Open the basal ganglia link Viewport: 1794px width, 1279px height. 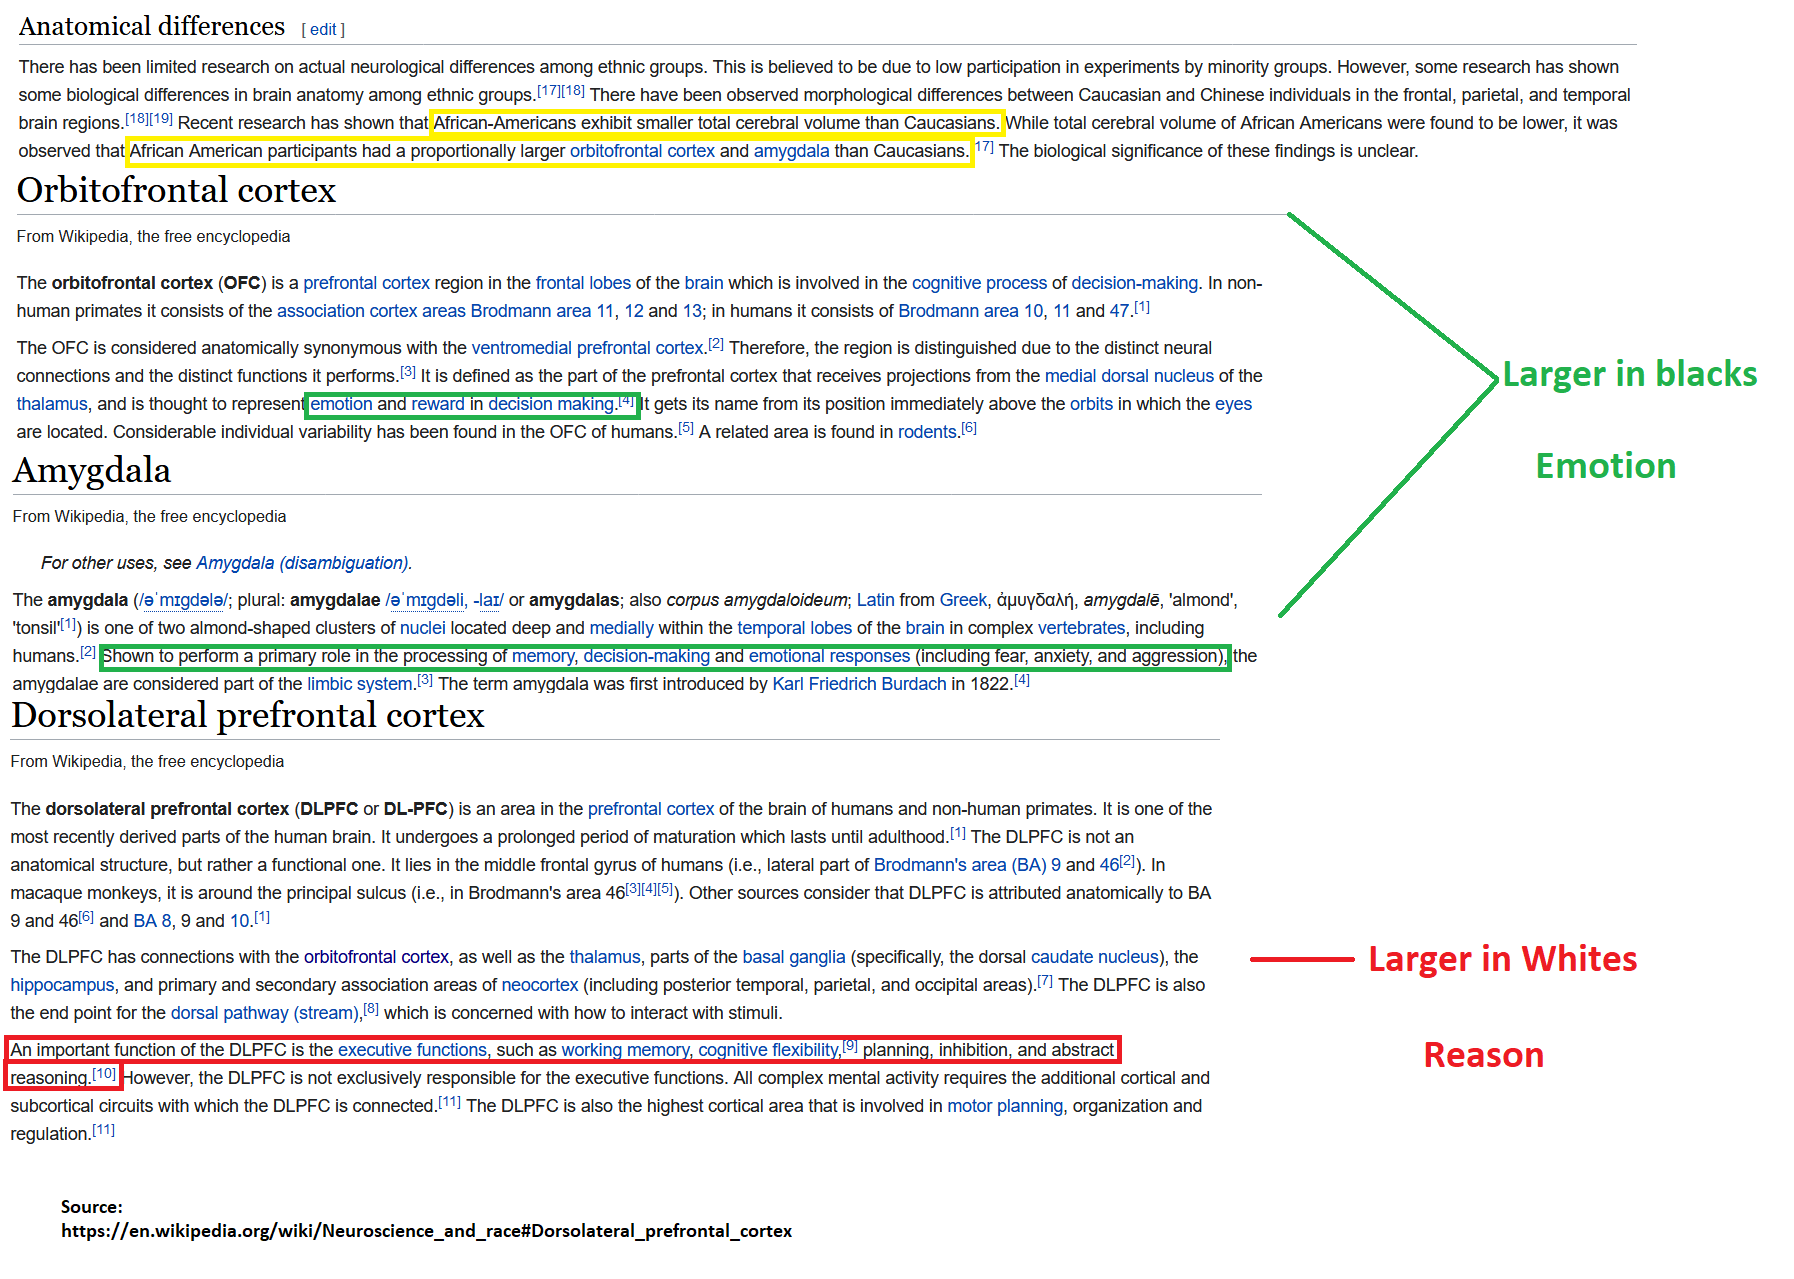click(x=794, y=957)
